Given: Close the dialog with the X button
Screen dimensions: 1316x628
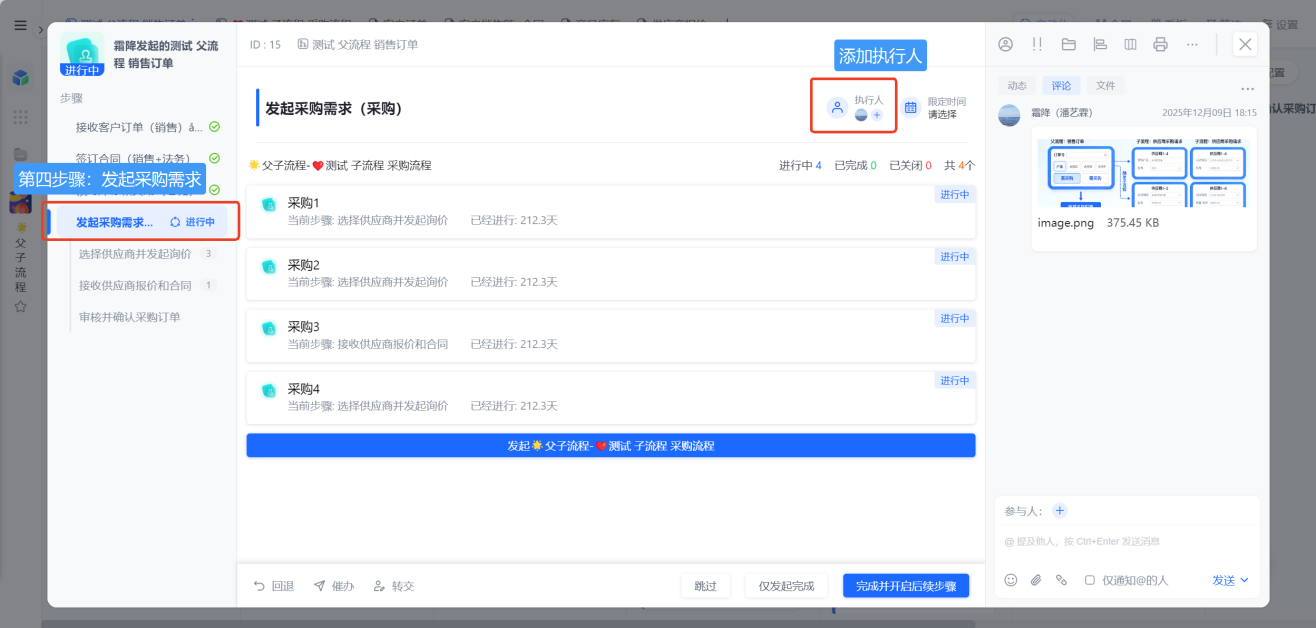Looking at the screenshot, I should [1244, 44].
